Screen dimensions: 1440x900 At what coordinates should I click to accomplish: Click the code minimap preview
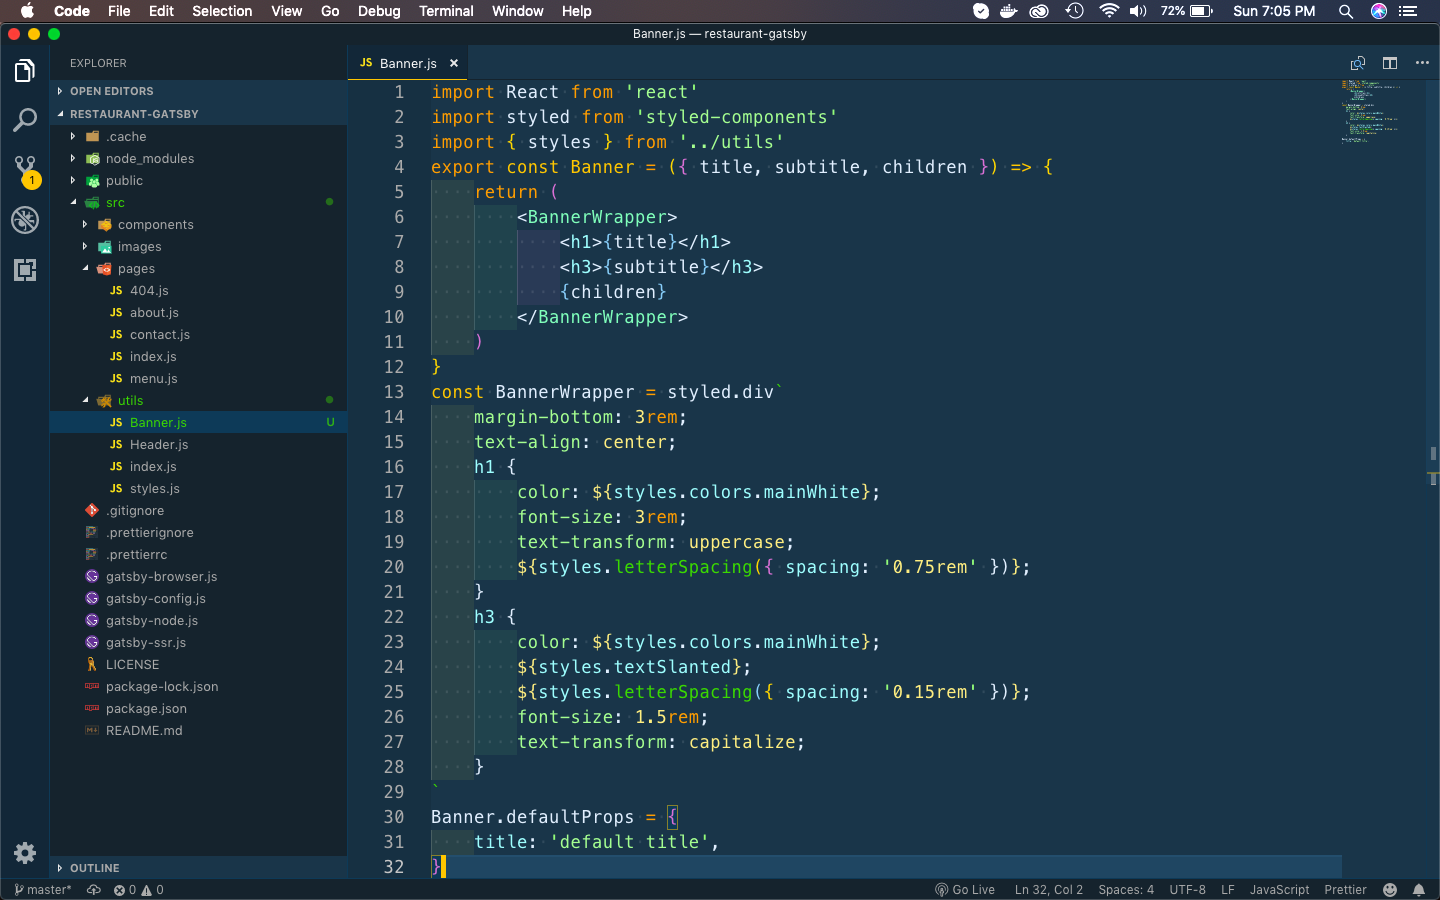(1370, 112)
